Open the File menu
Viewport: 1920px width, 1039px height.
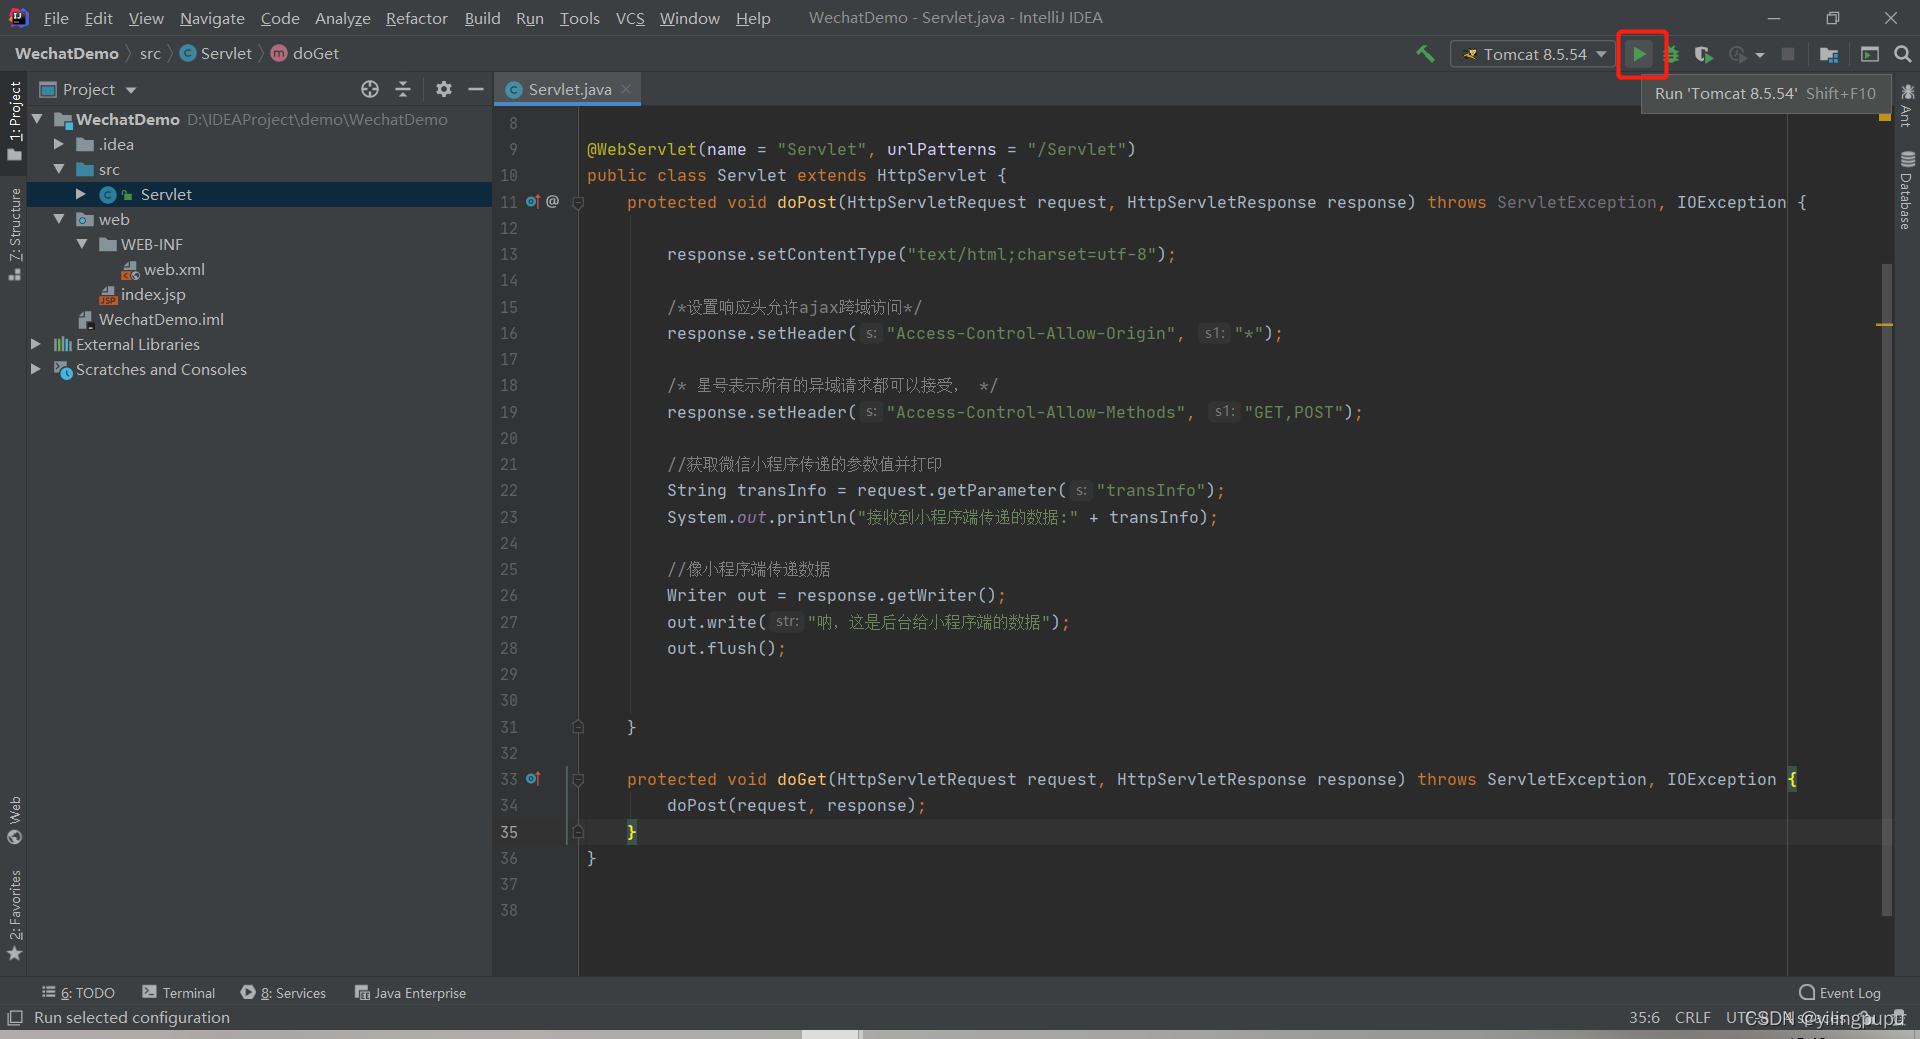pyautogui.click(x=56, y=18)
